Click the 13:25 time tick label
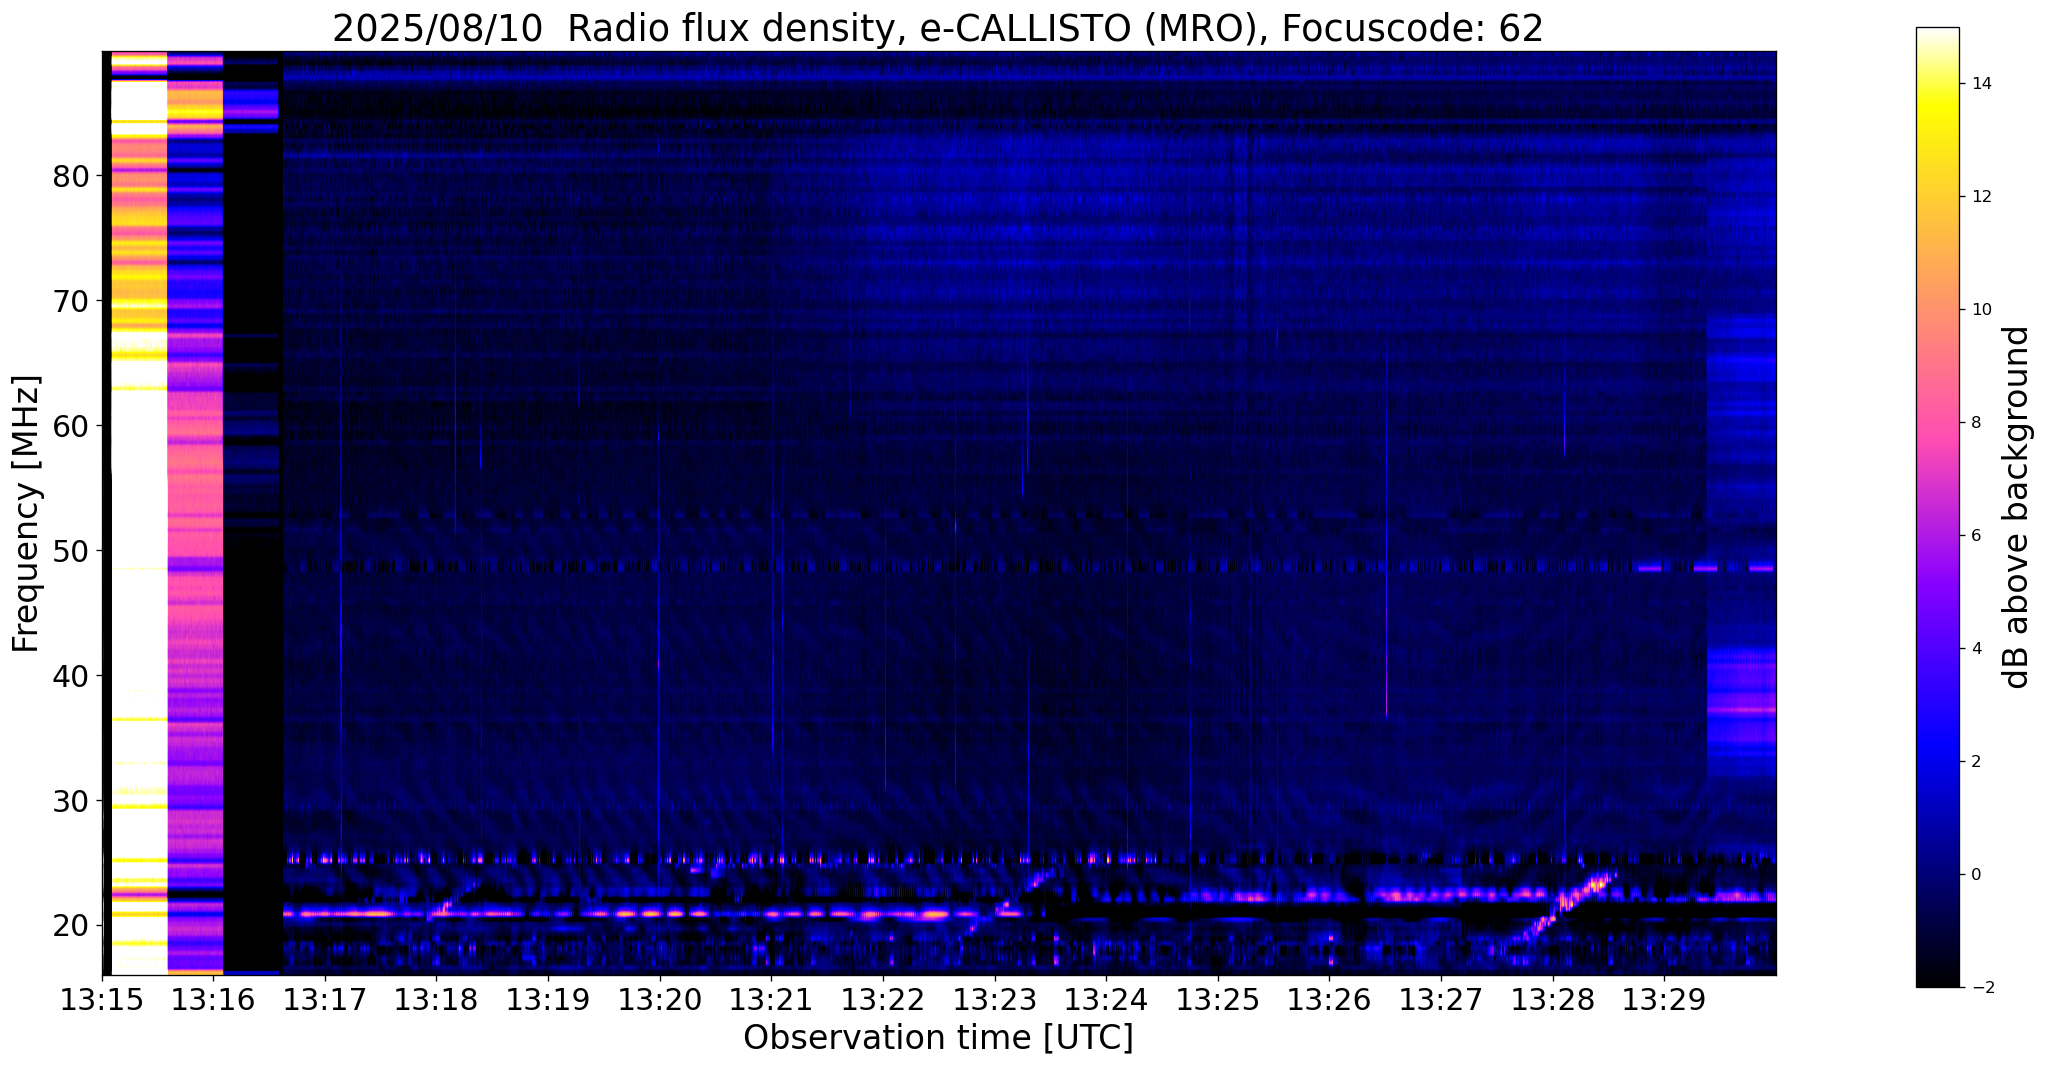Viewport: 2047px width, 1067px height. click(1218, 998)
